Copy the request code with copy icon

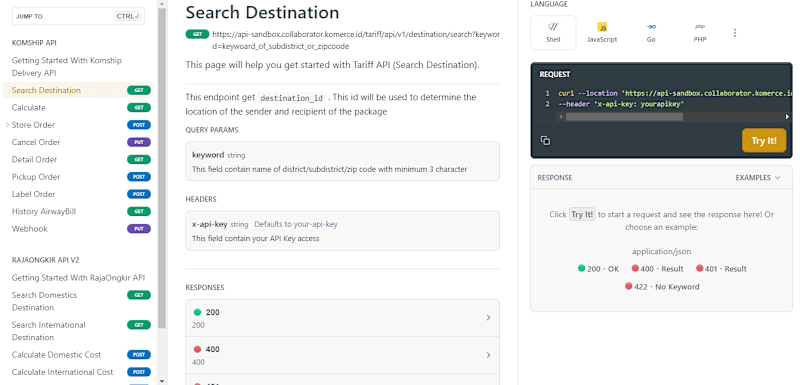(545, 140)
